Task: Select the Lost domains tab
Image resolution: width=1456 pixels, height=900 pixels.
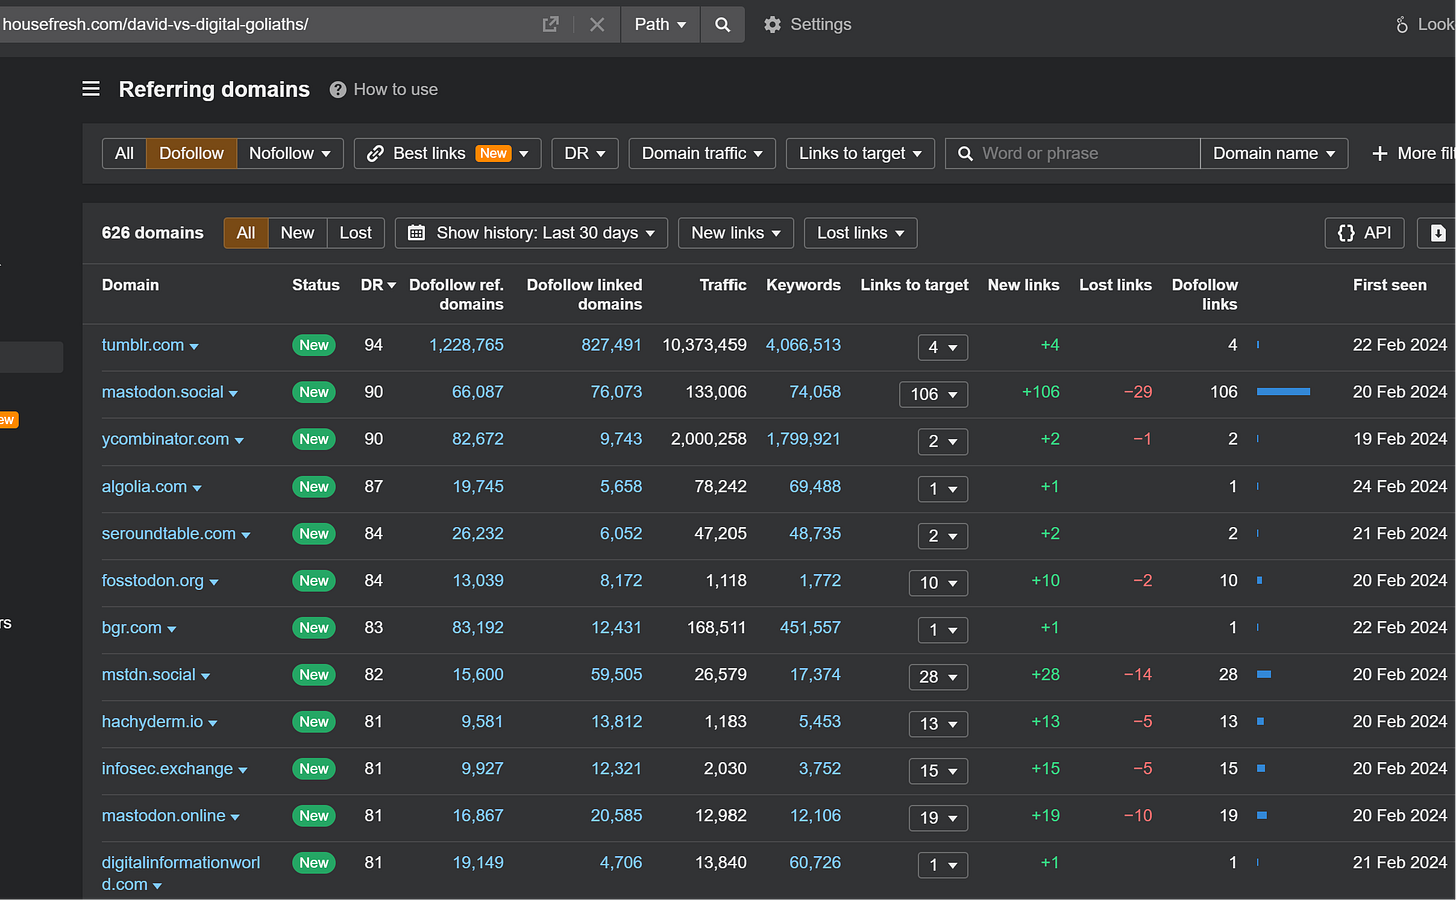Action: (x=355, y=233)
